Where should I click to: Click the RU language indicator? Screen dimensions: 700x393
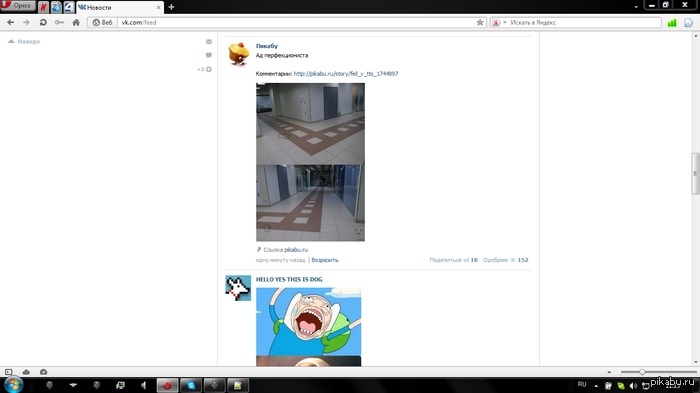pyautogui.click(x=582, y=385)
